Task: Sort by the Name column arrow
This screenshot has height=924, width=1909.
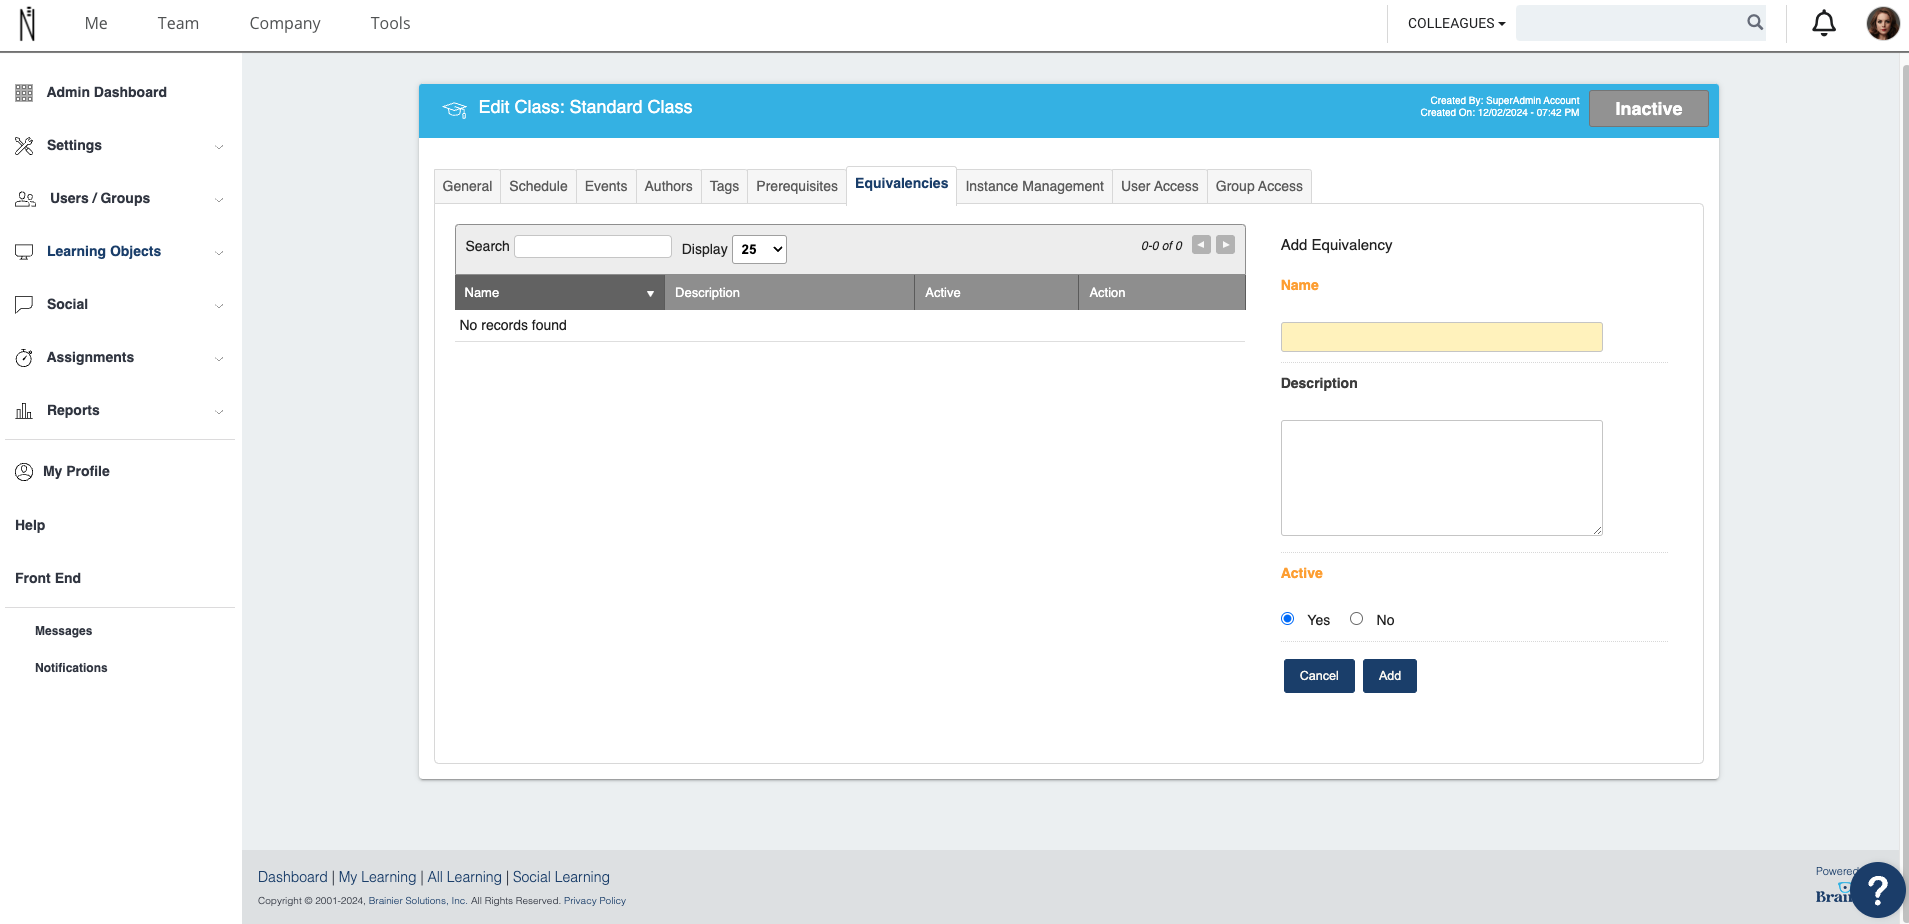Action: click(x=650, y=294)
